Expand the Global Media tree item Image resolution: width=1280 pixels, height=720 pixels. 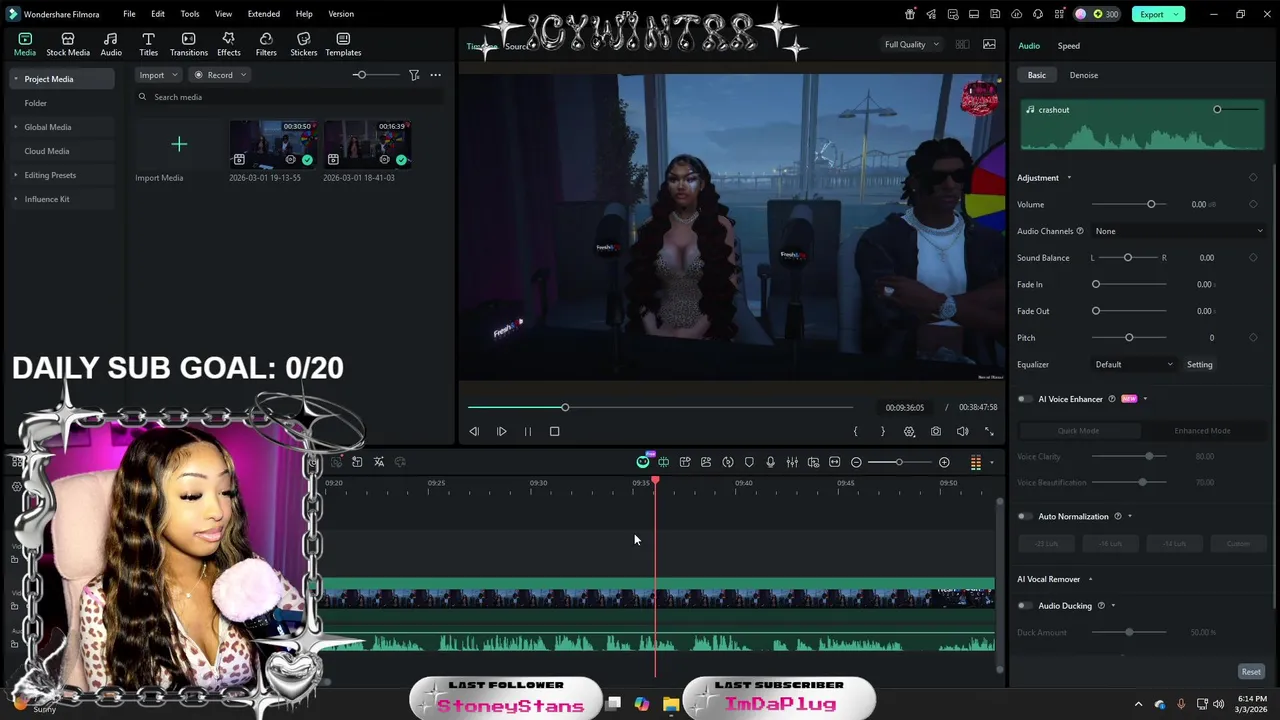pyautogui.click(x=15, y=127)
